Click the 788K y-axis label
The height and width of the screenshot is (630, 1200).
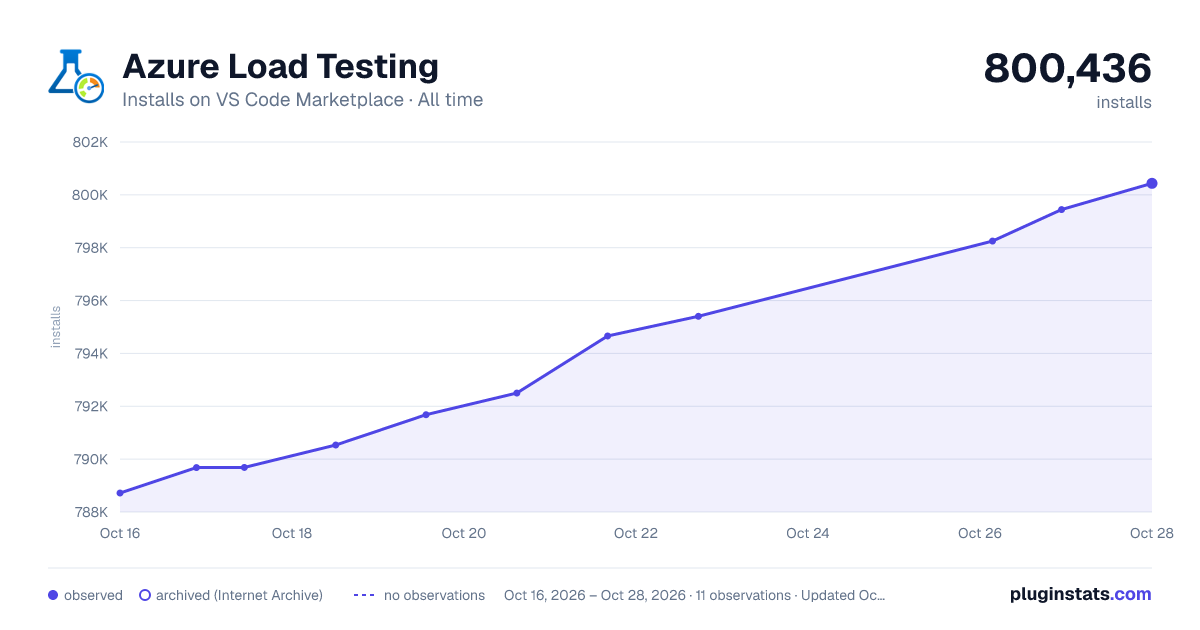[90, 512]
